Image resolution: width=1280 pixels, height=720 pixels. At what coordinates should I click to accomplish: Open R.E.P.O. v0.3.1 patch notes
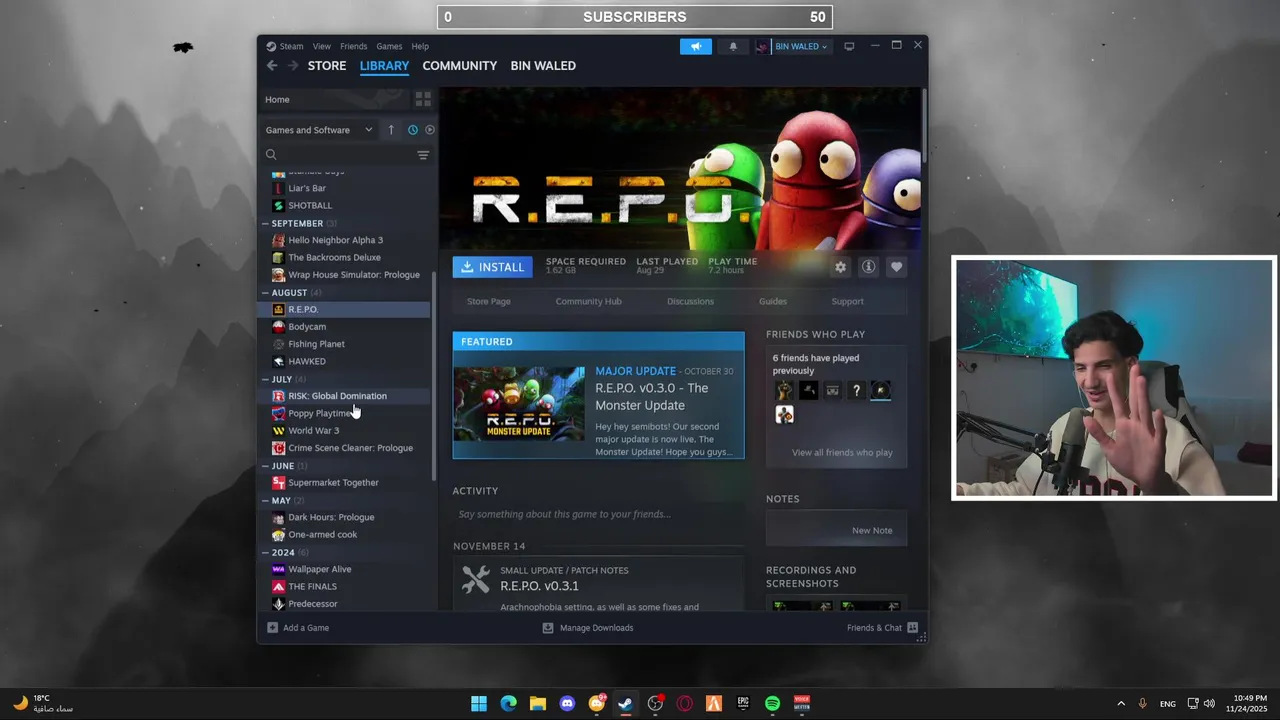539,586
